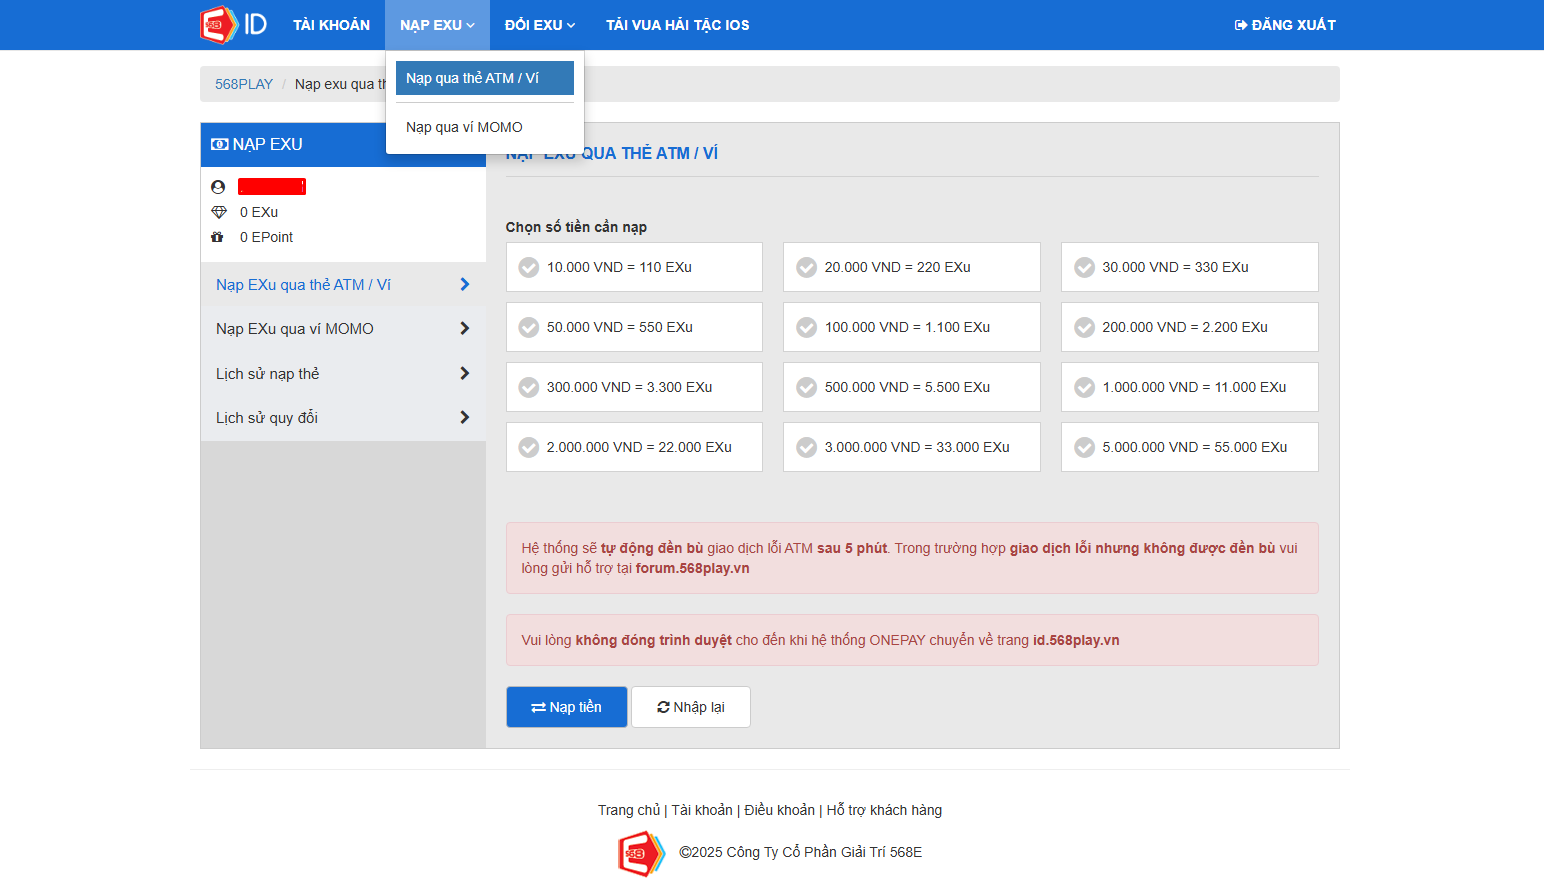Select 5.000.000 VND = 55.000 EXu
The height and width of the screenshot is (896, 1544).
(1190, 447)
